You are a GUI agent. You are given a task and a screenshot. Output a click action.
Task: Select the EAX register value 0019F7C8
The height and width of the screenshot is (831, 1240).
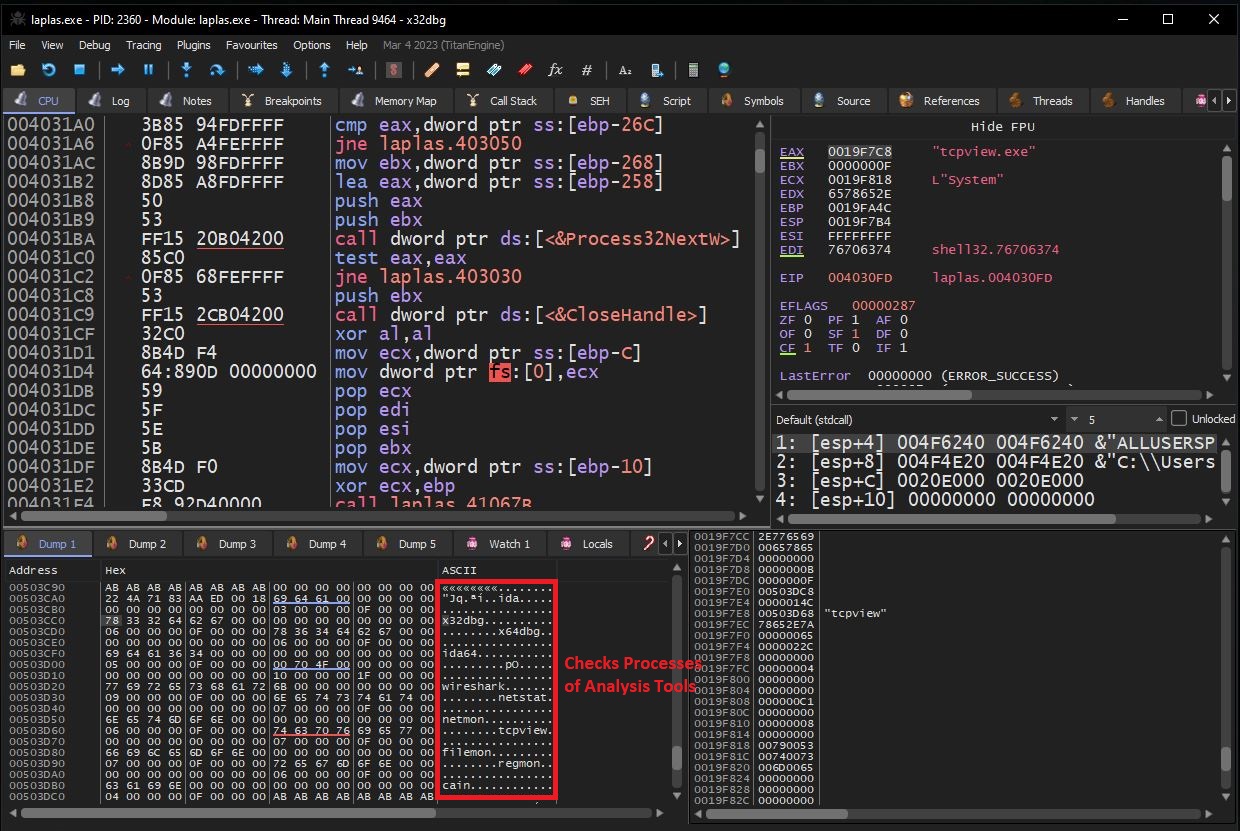[x=859, y=152]
